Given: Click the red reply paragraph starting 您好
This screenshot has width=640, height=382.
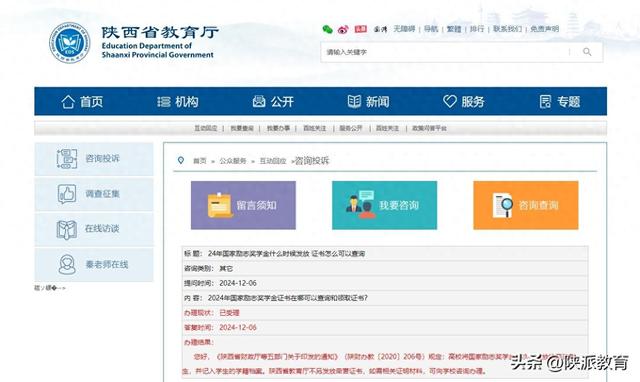Looking at the screenshot, I should pos(380,364).
